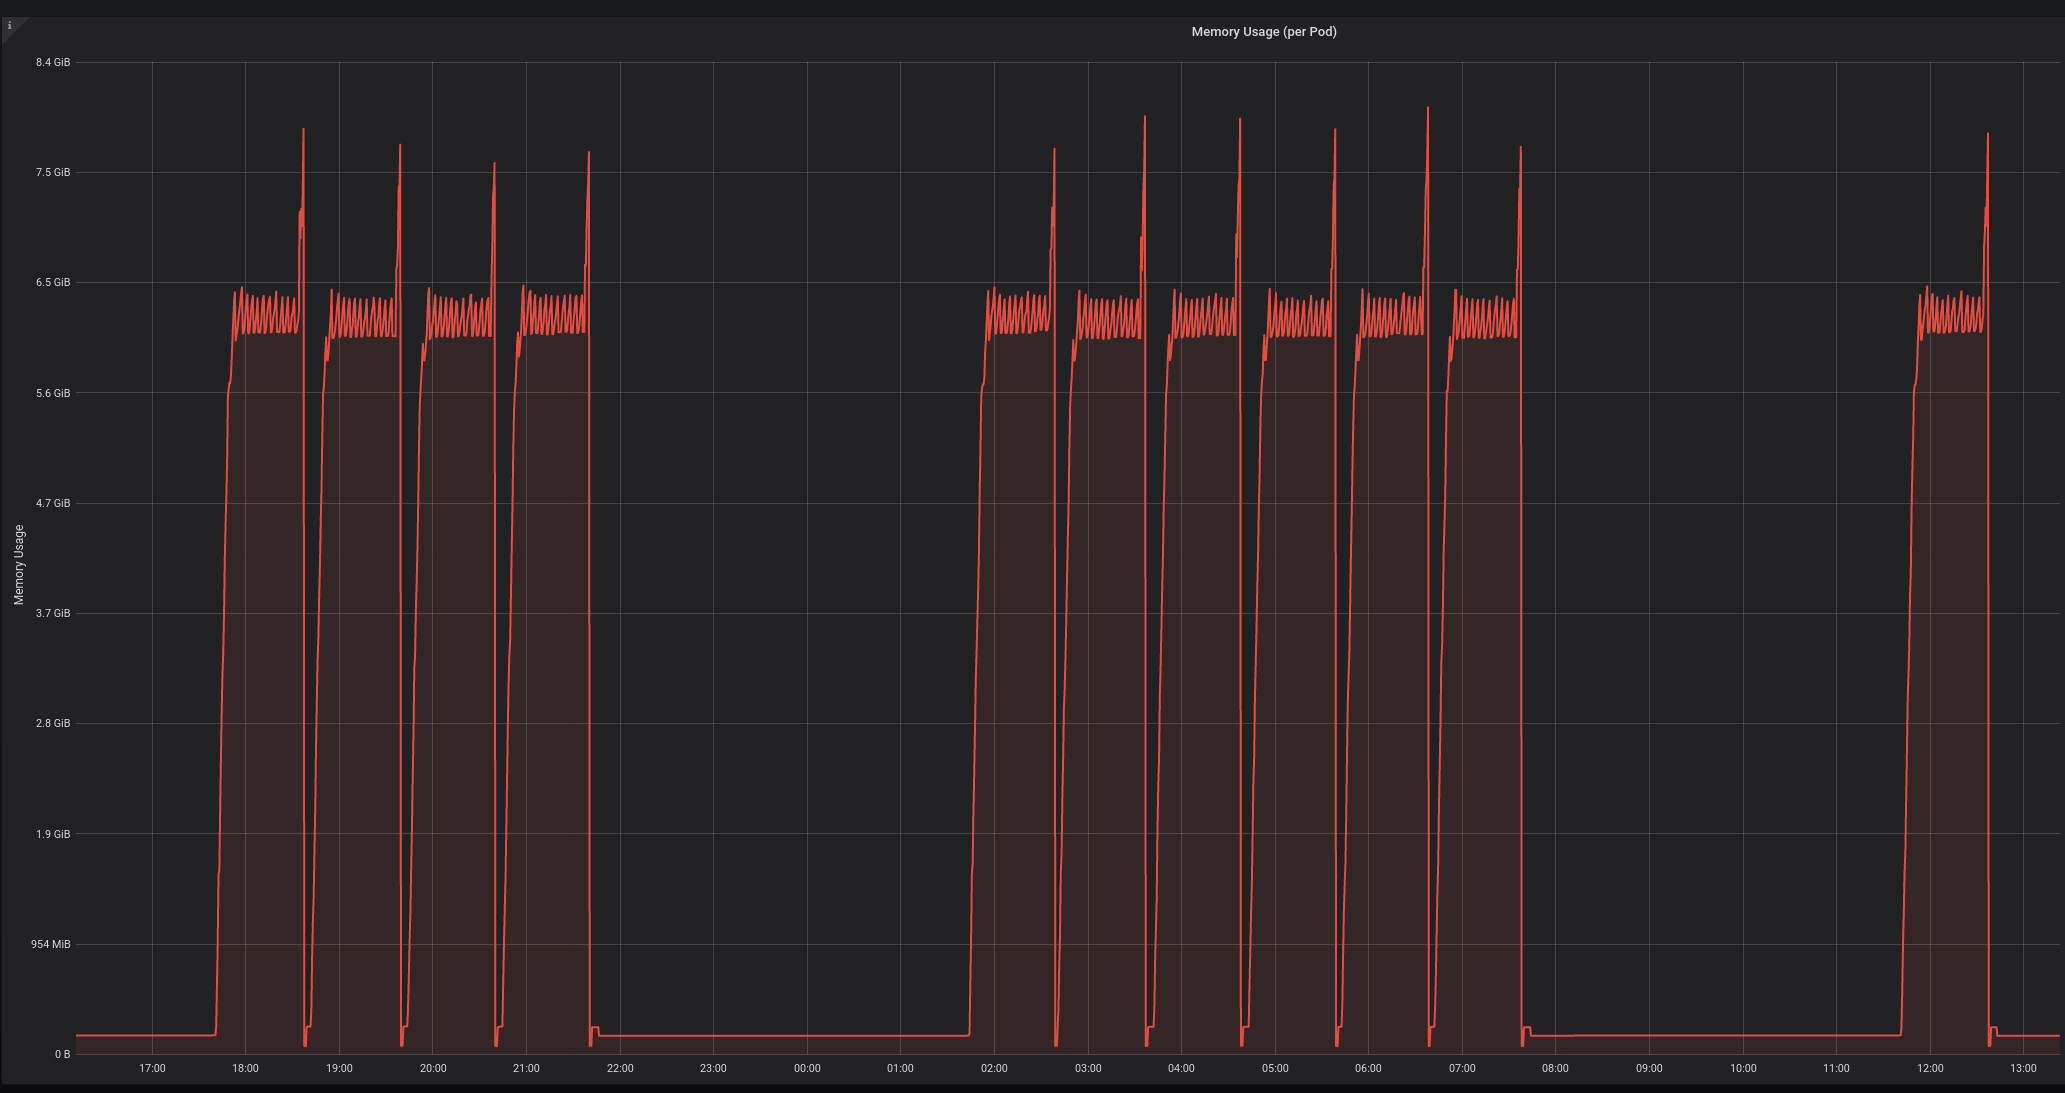Click the "8.4 GiB" label on the Y axis
This screenshot has width=2065, height=1093.
click(51, 61)
